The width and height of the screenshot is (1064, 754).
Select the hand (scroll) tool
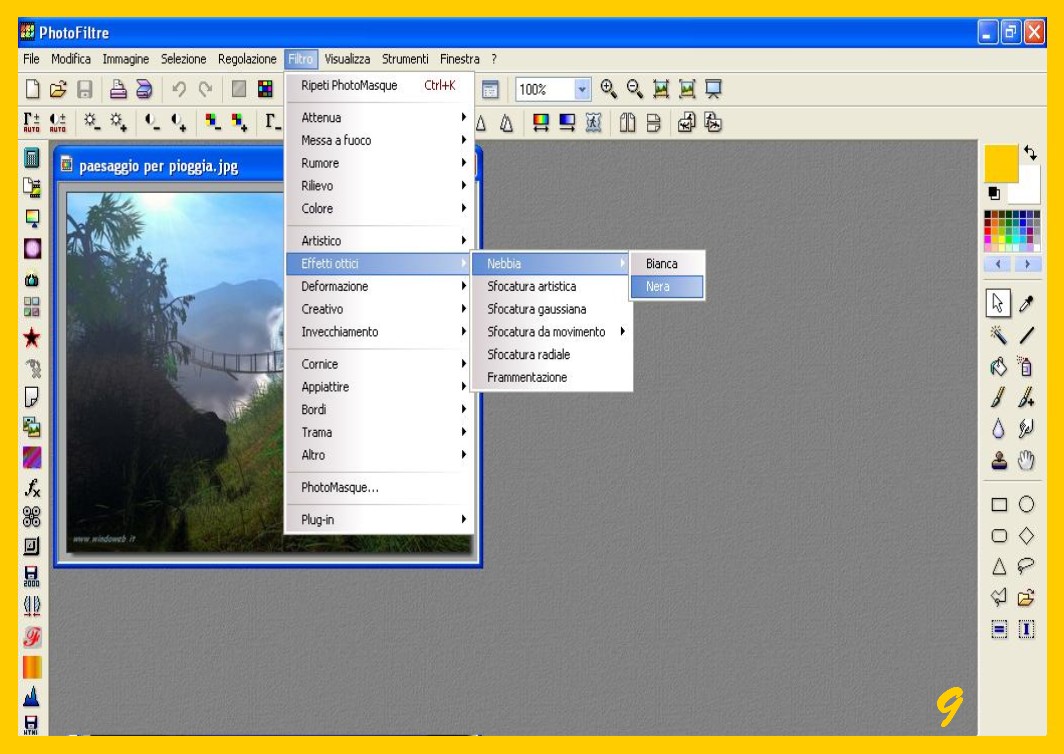(x=1026, y=461)
